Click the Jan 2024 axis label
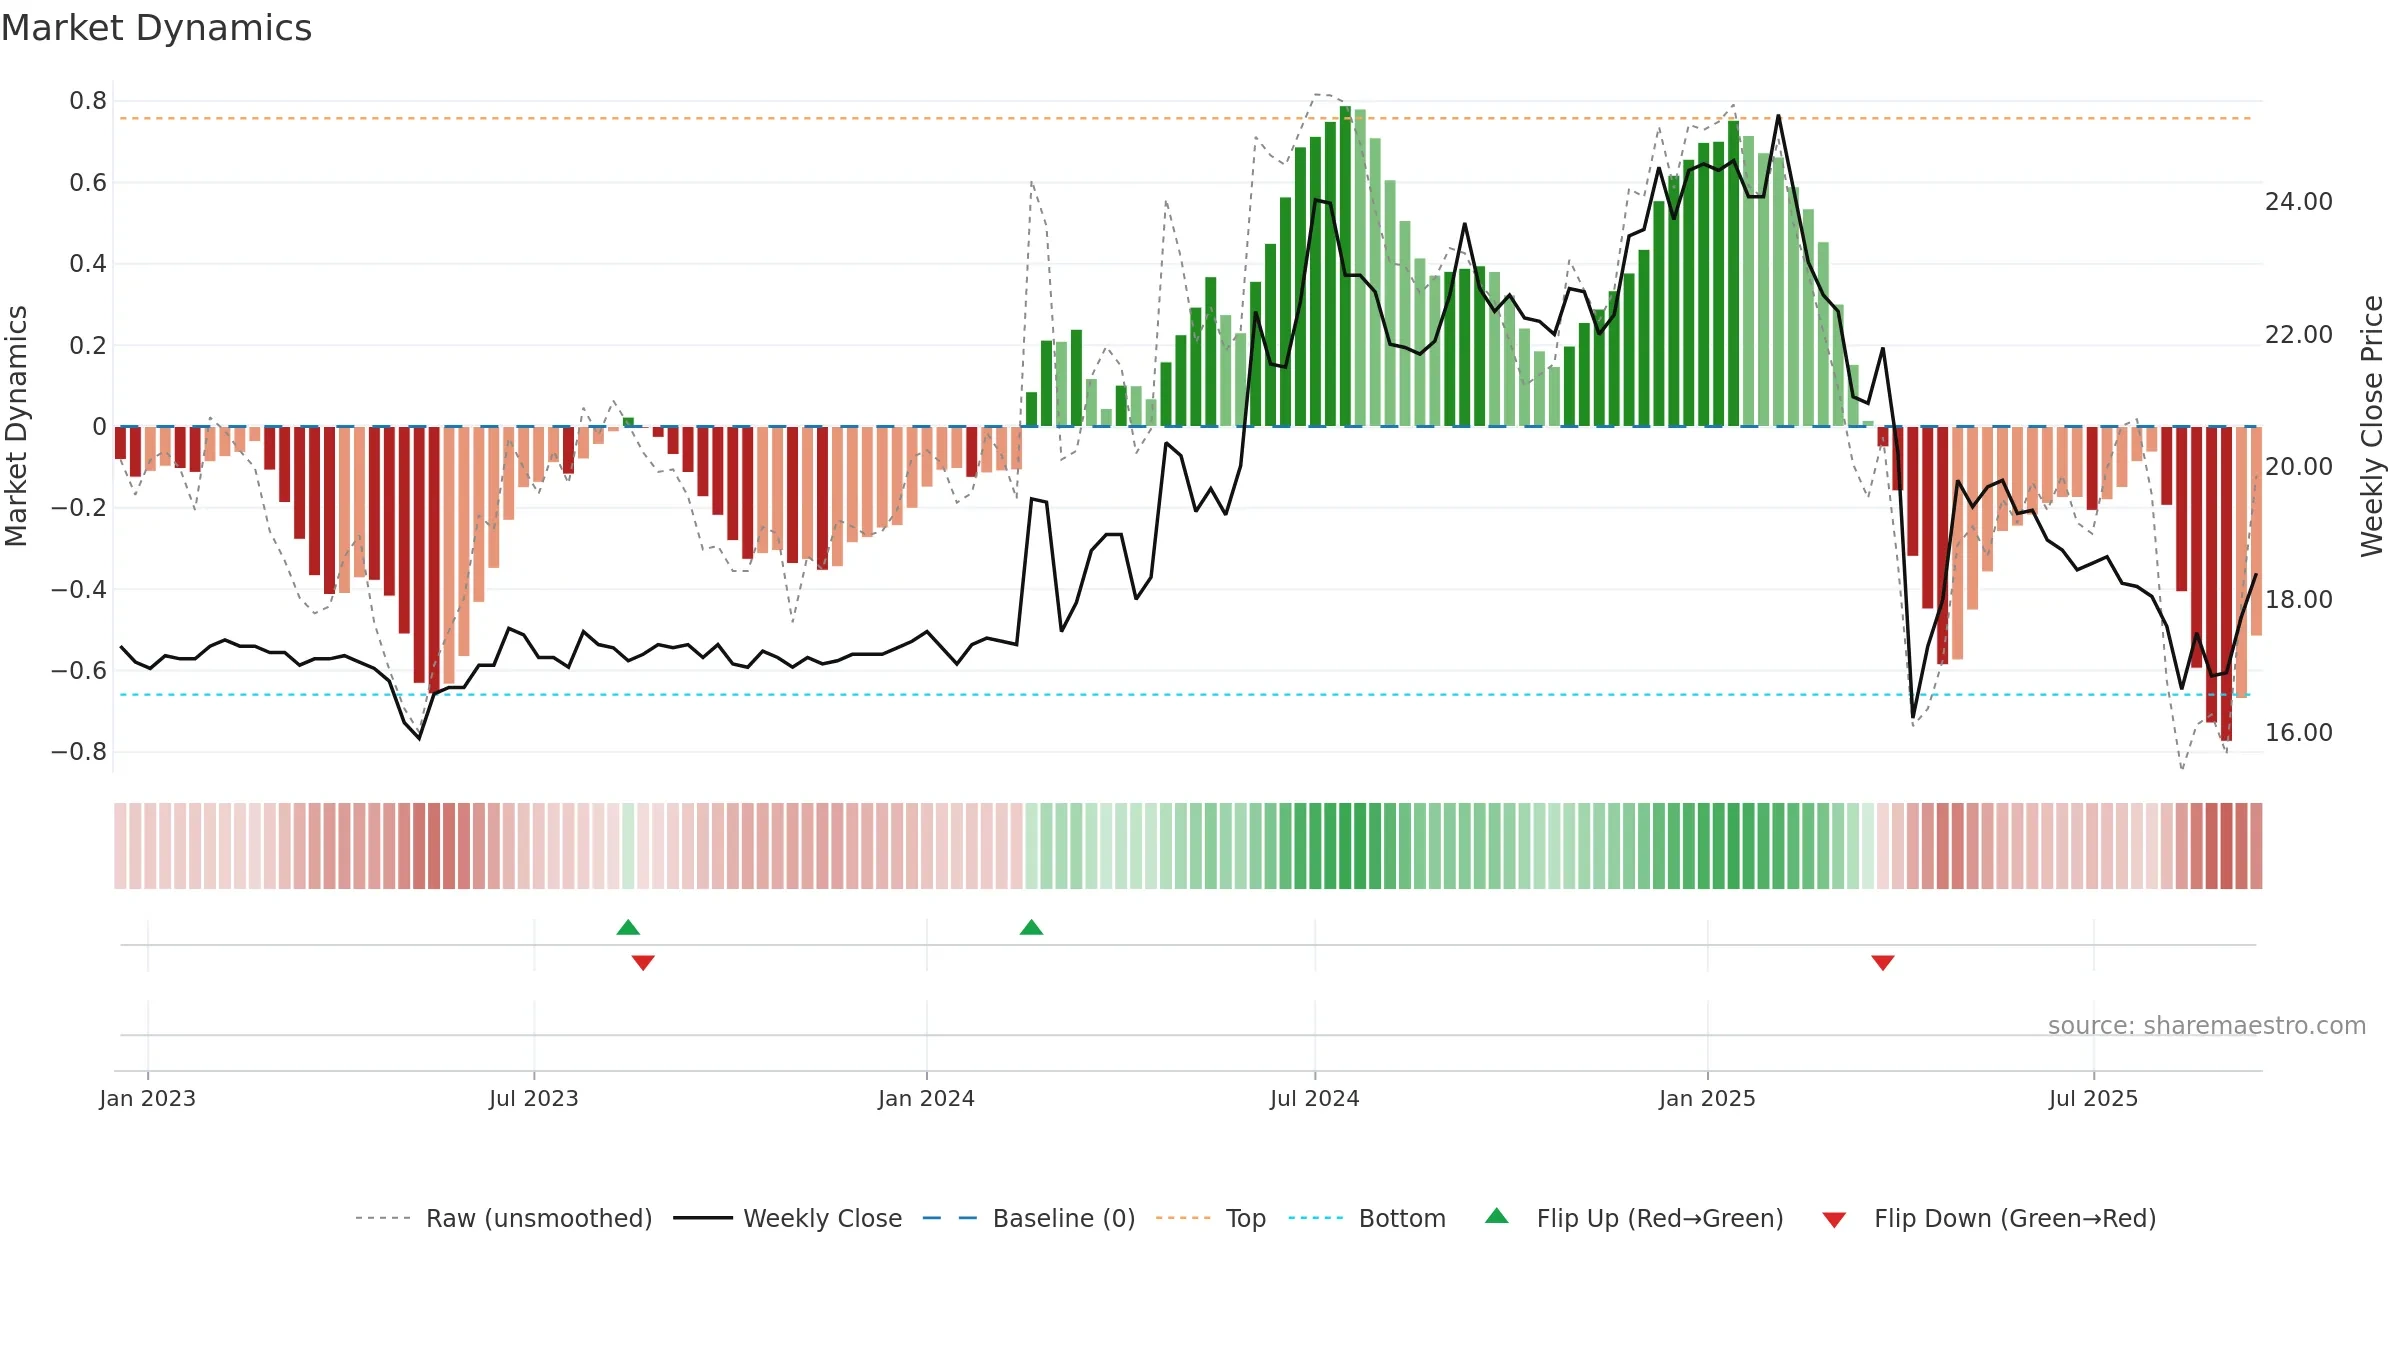 (926, 1098)
